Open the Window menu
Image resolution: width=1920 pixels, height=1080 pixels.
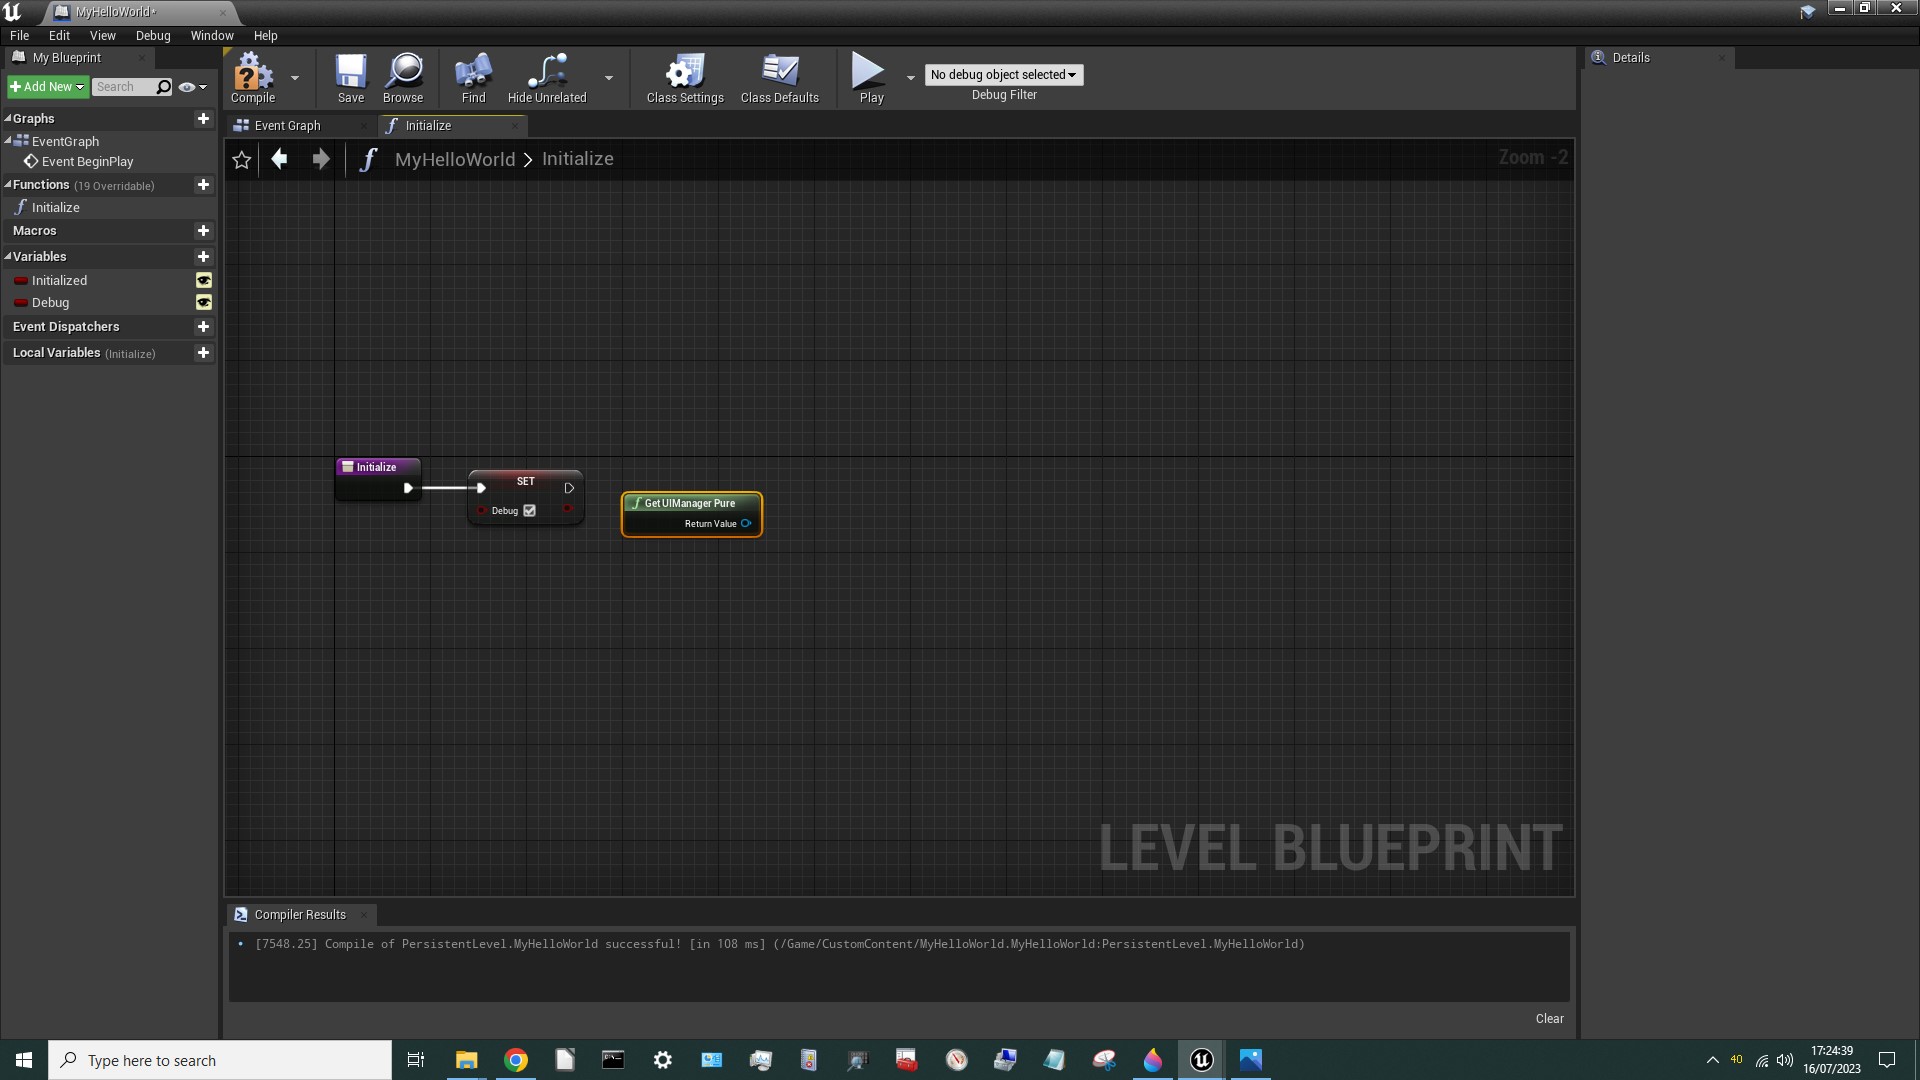point(212,36)
